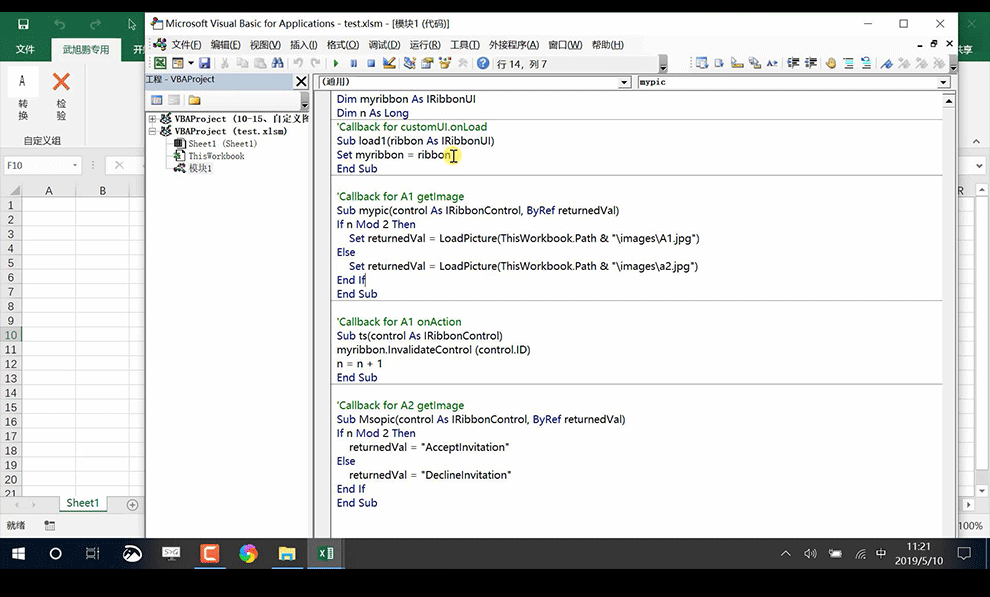Select ThisWorkbook in project tree

point(216,156)
